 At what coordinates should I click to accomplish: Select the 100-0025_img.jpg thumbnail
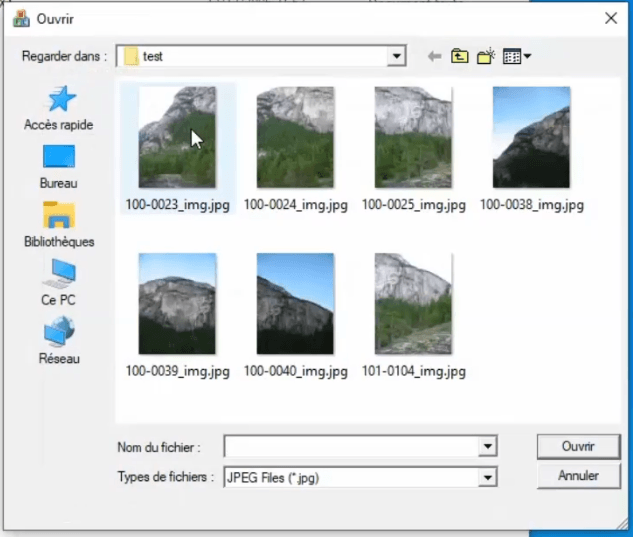413,138
